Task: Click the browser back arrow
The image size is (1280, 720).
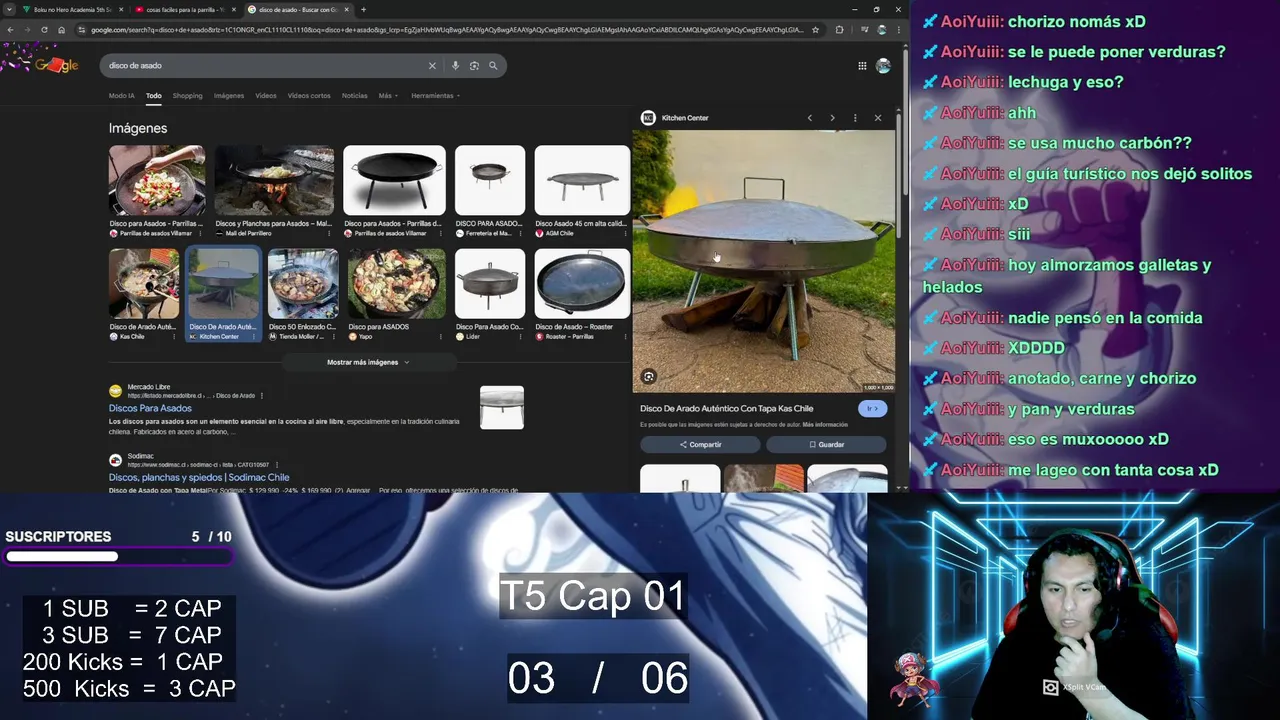Action: [10, 30]
